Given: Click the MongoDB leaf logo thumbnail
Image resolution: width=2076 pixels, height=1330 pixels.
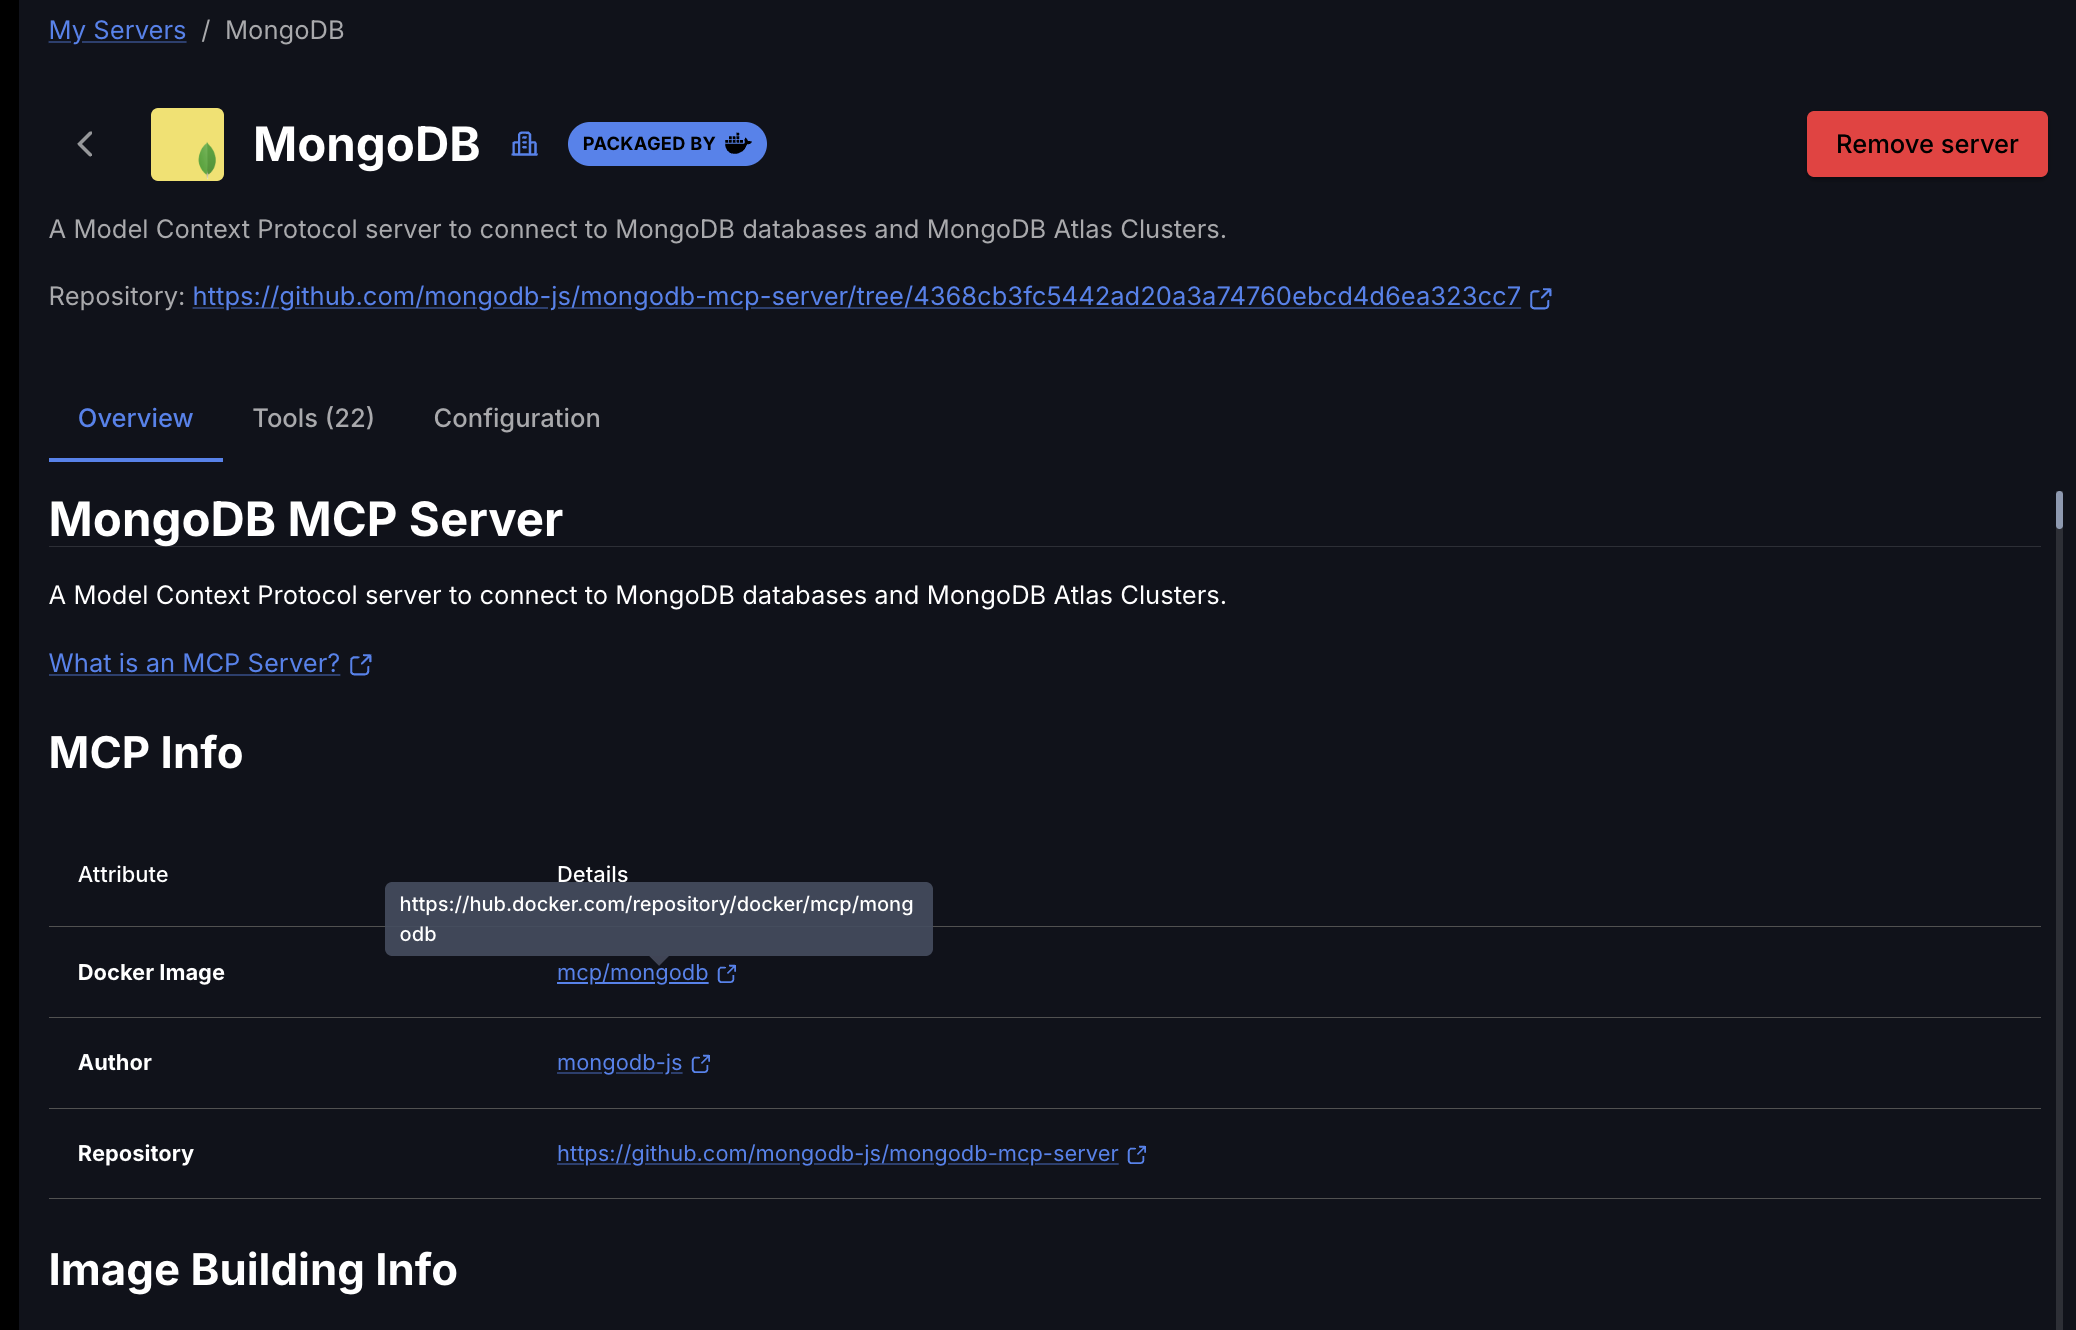Looking at the screenshot, I should point(187,144).
